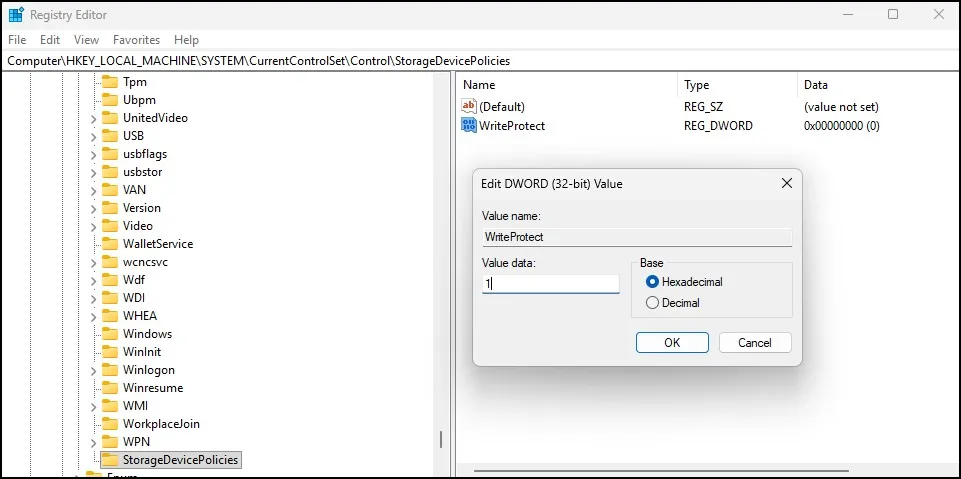The image size is (961, 479).
Task: Expand the WMI key
Action: (x=93, y=406)
